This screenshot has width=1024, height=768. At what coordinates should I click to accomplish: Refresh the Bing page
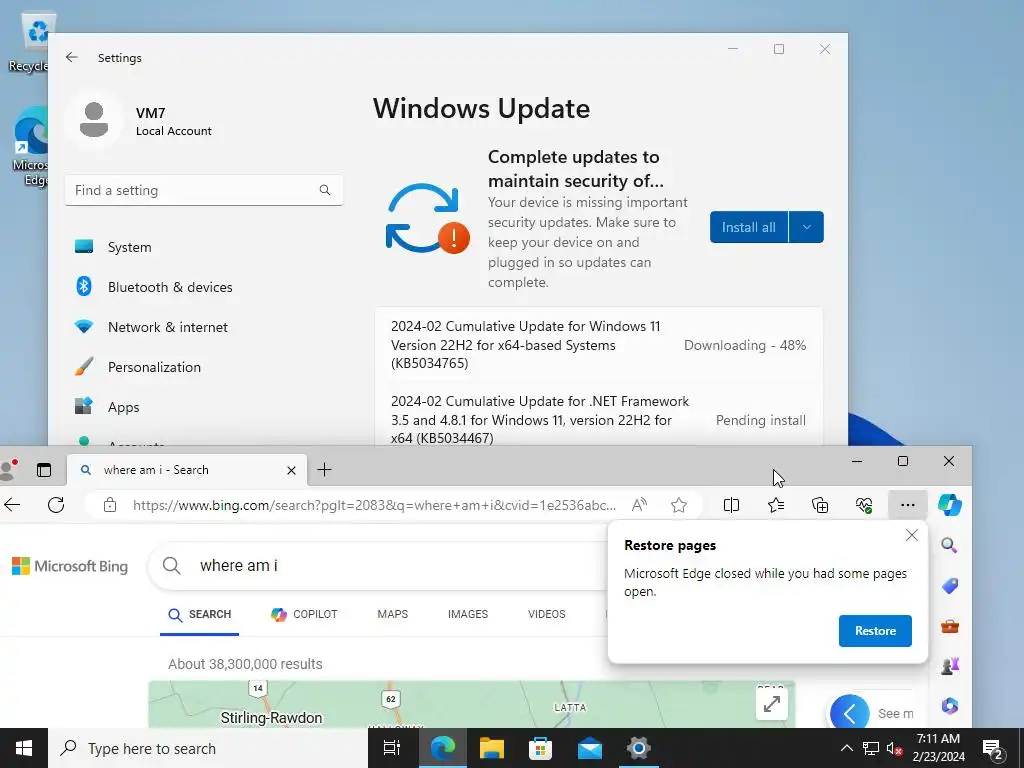coord(56,505)
